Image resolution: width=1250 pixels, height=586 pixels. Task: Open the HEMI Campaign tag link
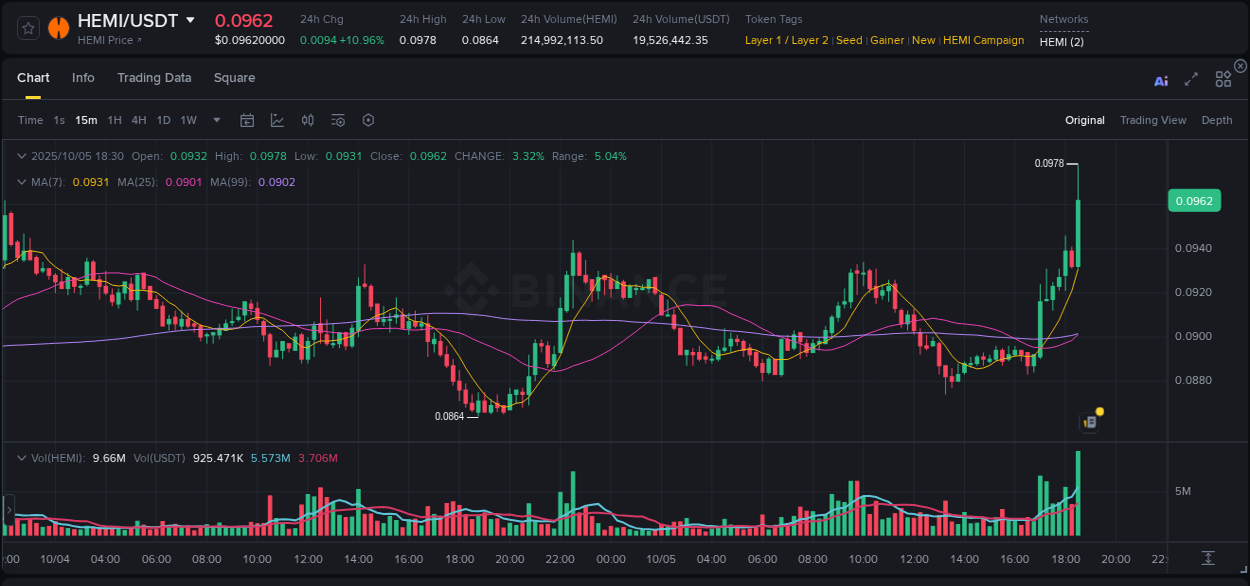(984, 40)
